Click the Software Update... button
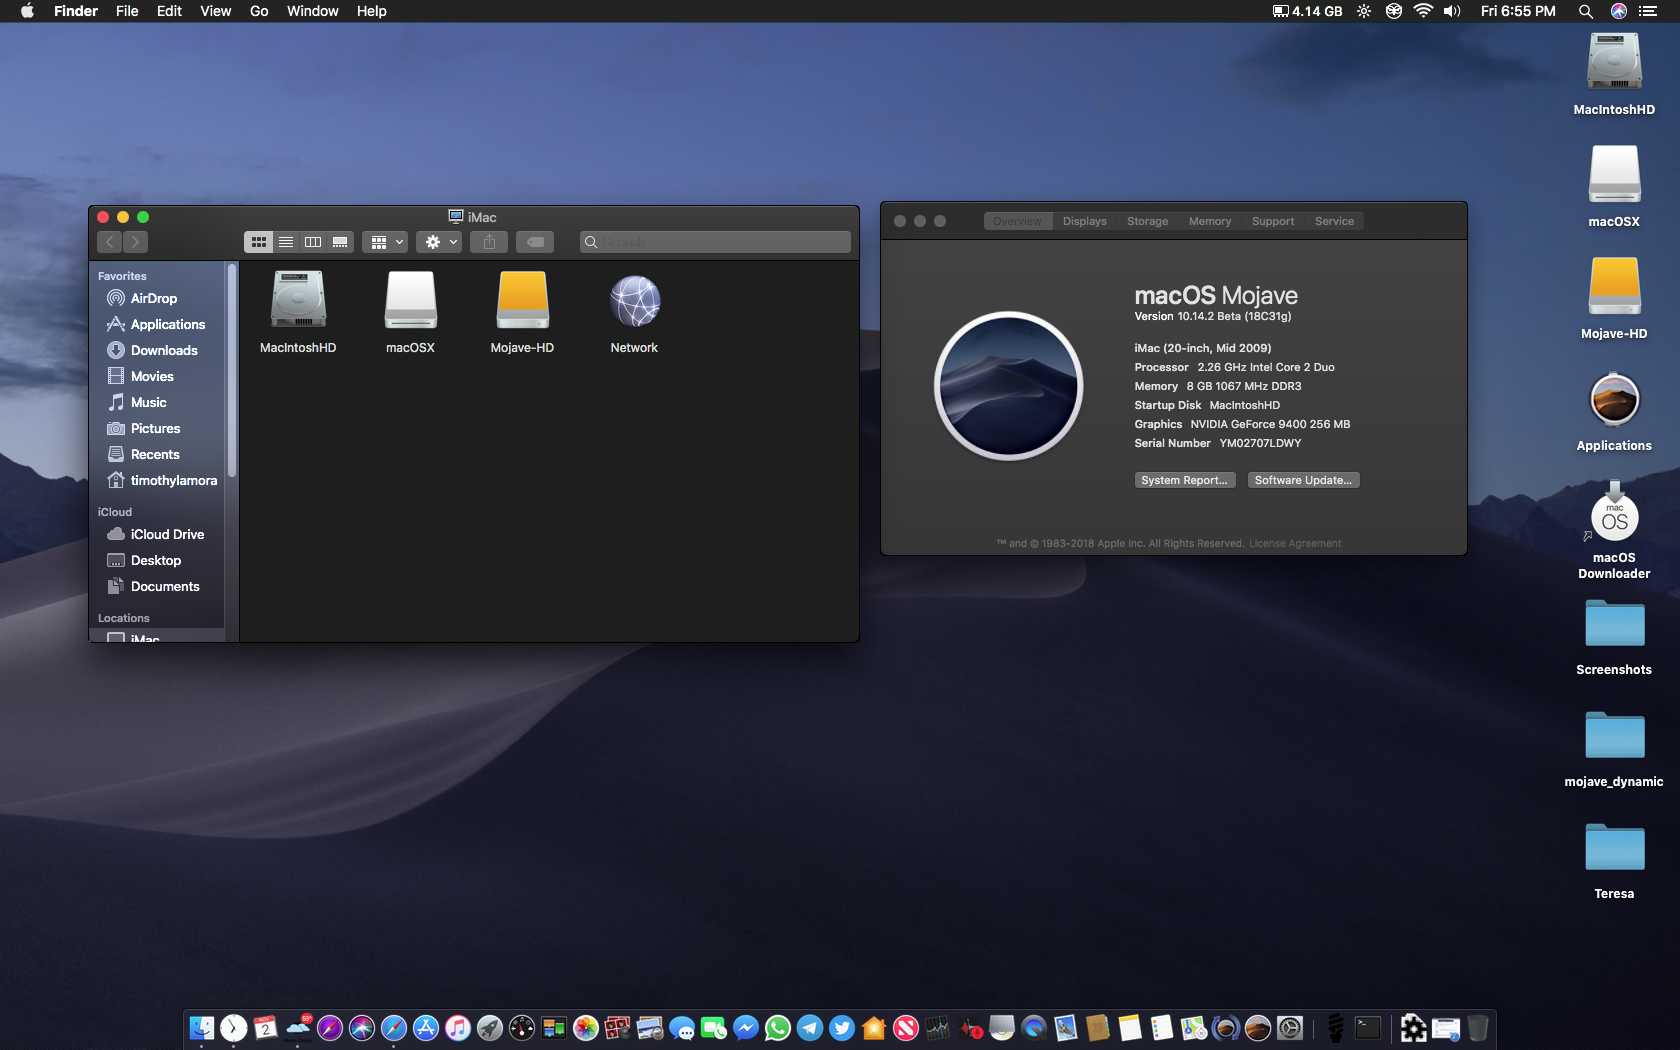 coord(1303,480)
